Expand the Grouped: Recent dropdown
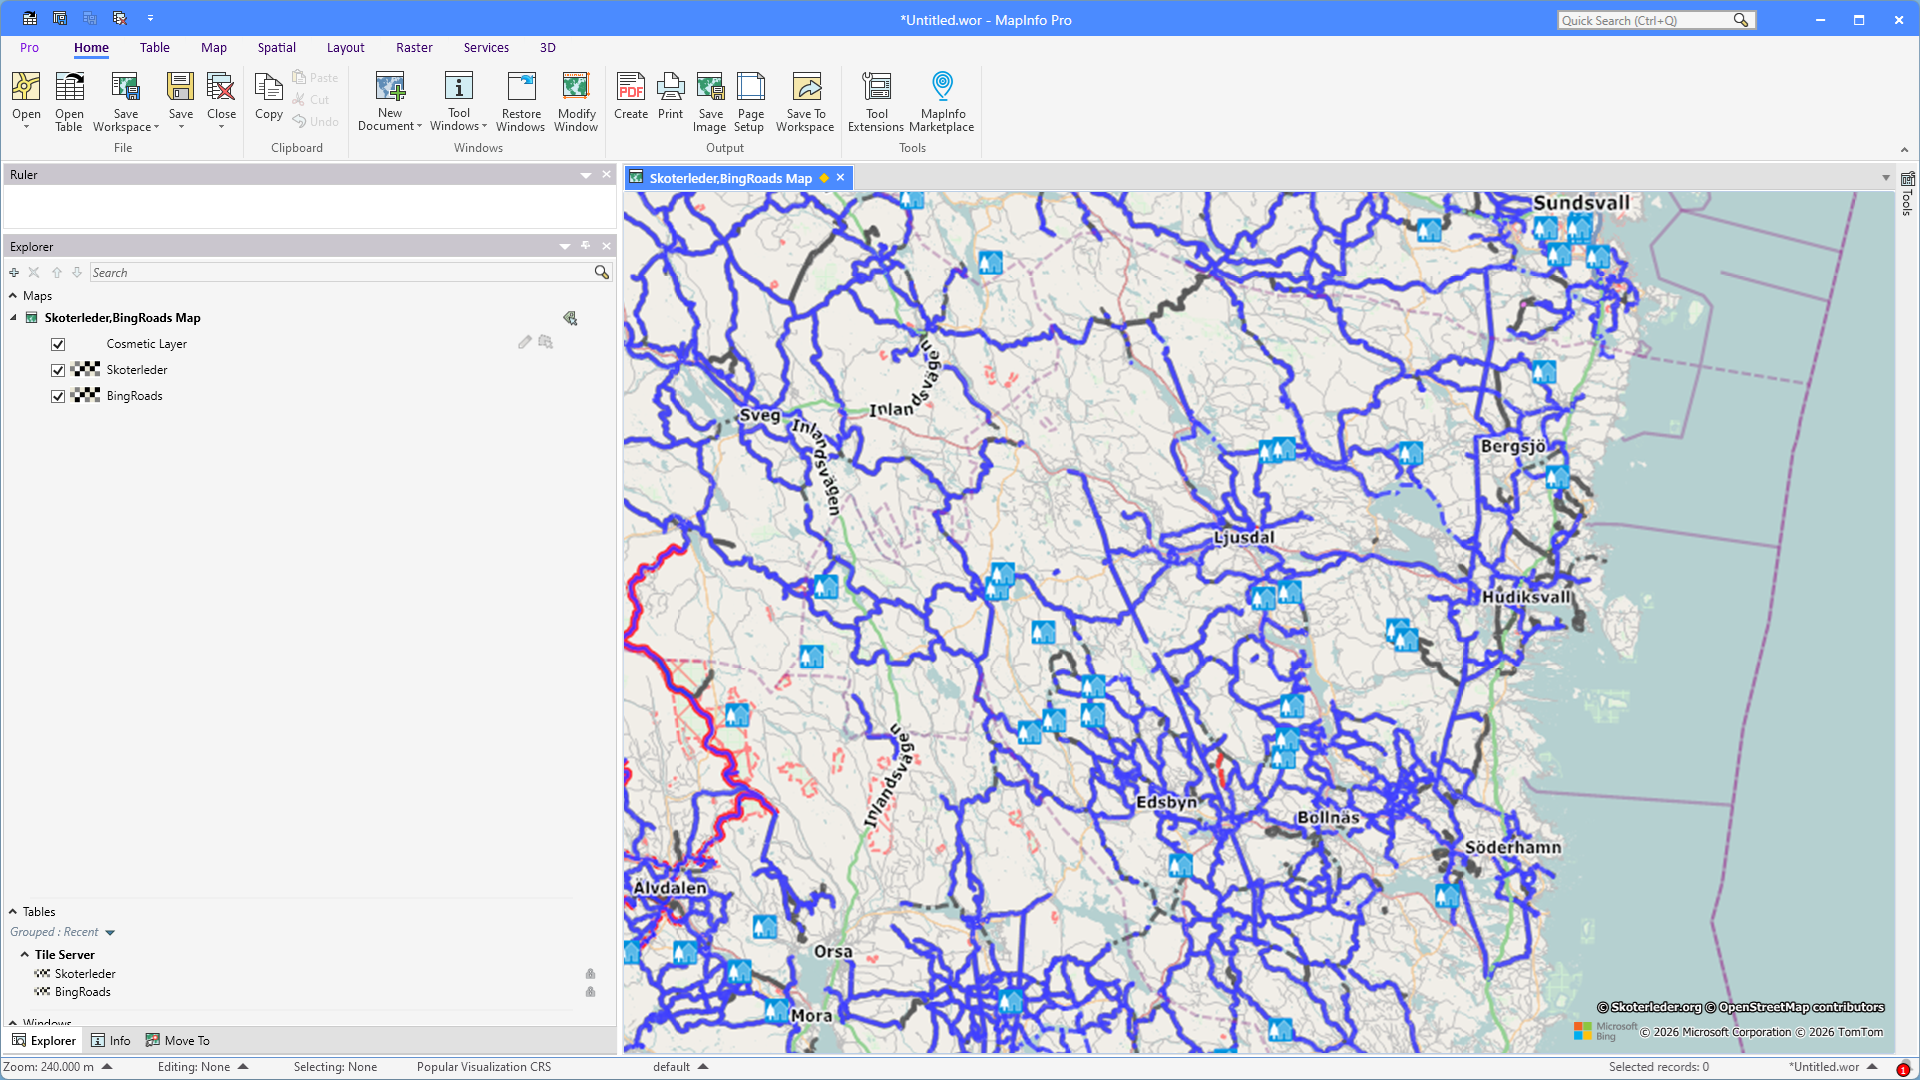 (110, 933)
